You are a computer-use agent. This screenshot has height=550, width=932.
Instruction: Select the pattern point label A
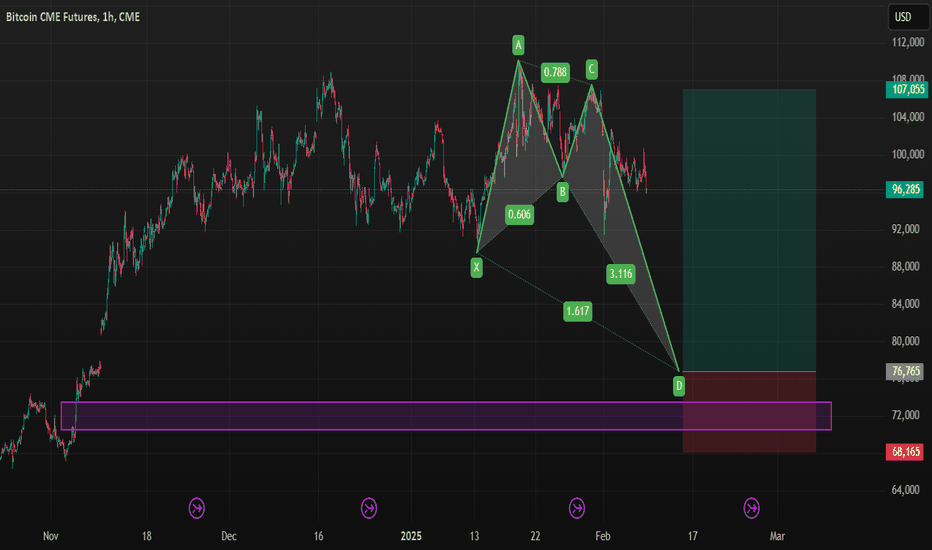point(518,45)
